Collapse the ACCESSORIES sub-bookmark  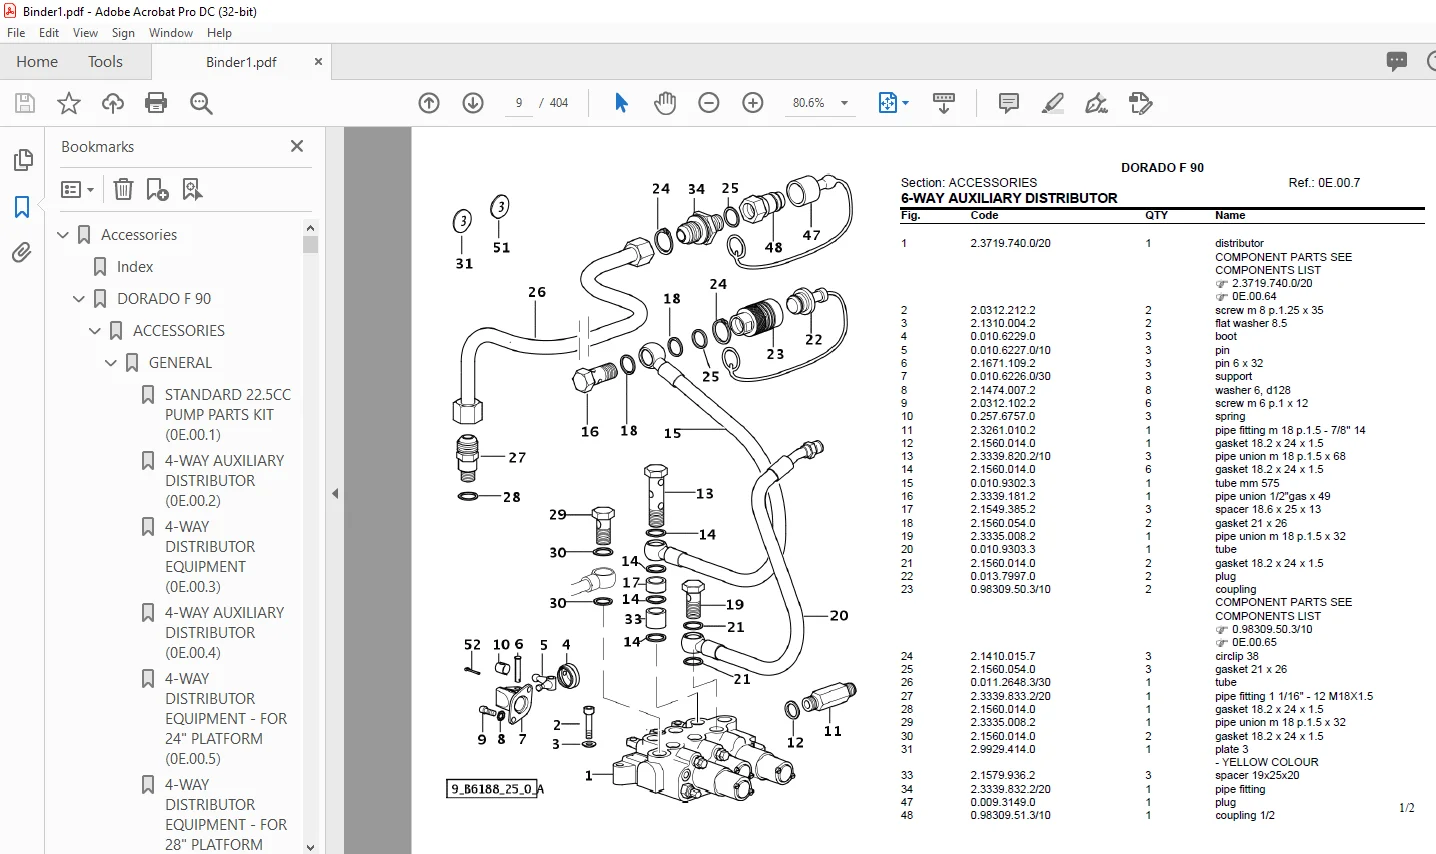(x=96, y=331)
